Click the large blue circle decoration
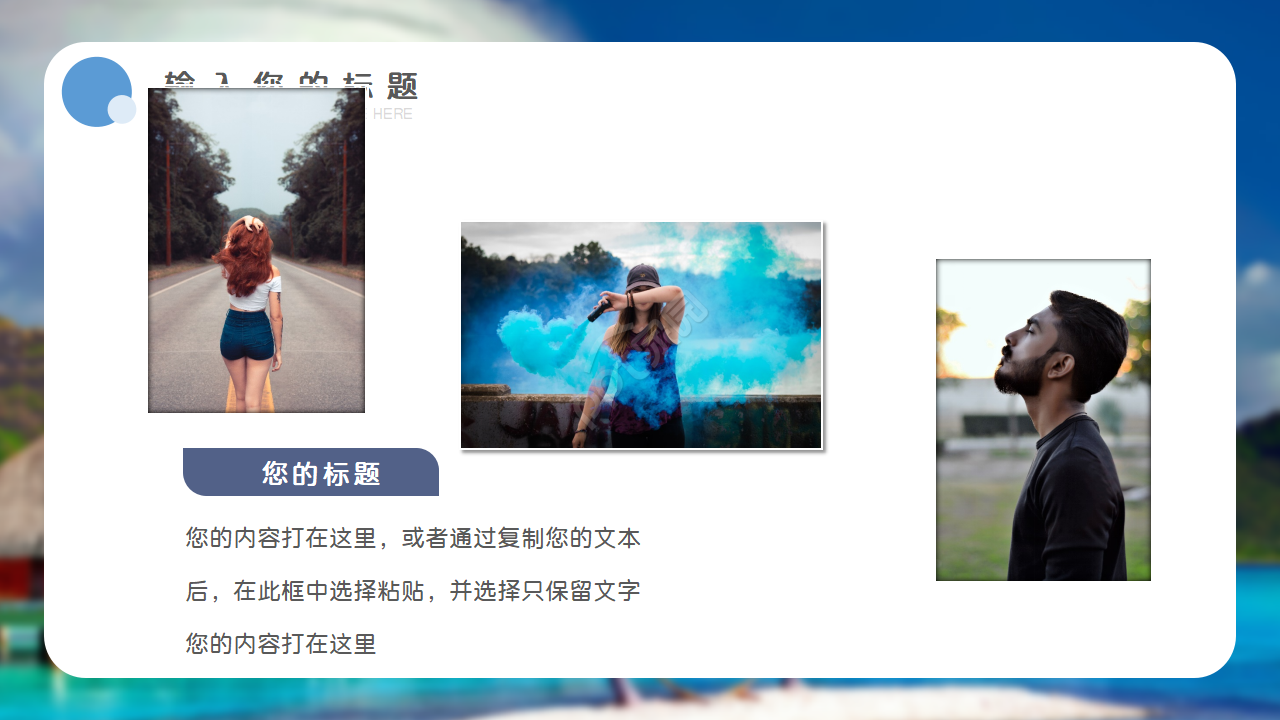 [95, 92]
